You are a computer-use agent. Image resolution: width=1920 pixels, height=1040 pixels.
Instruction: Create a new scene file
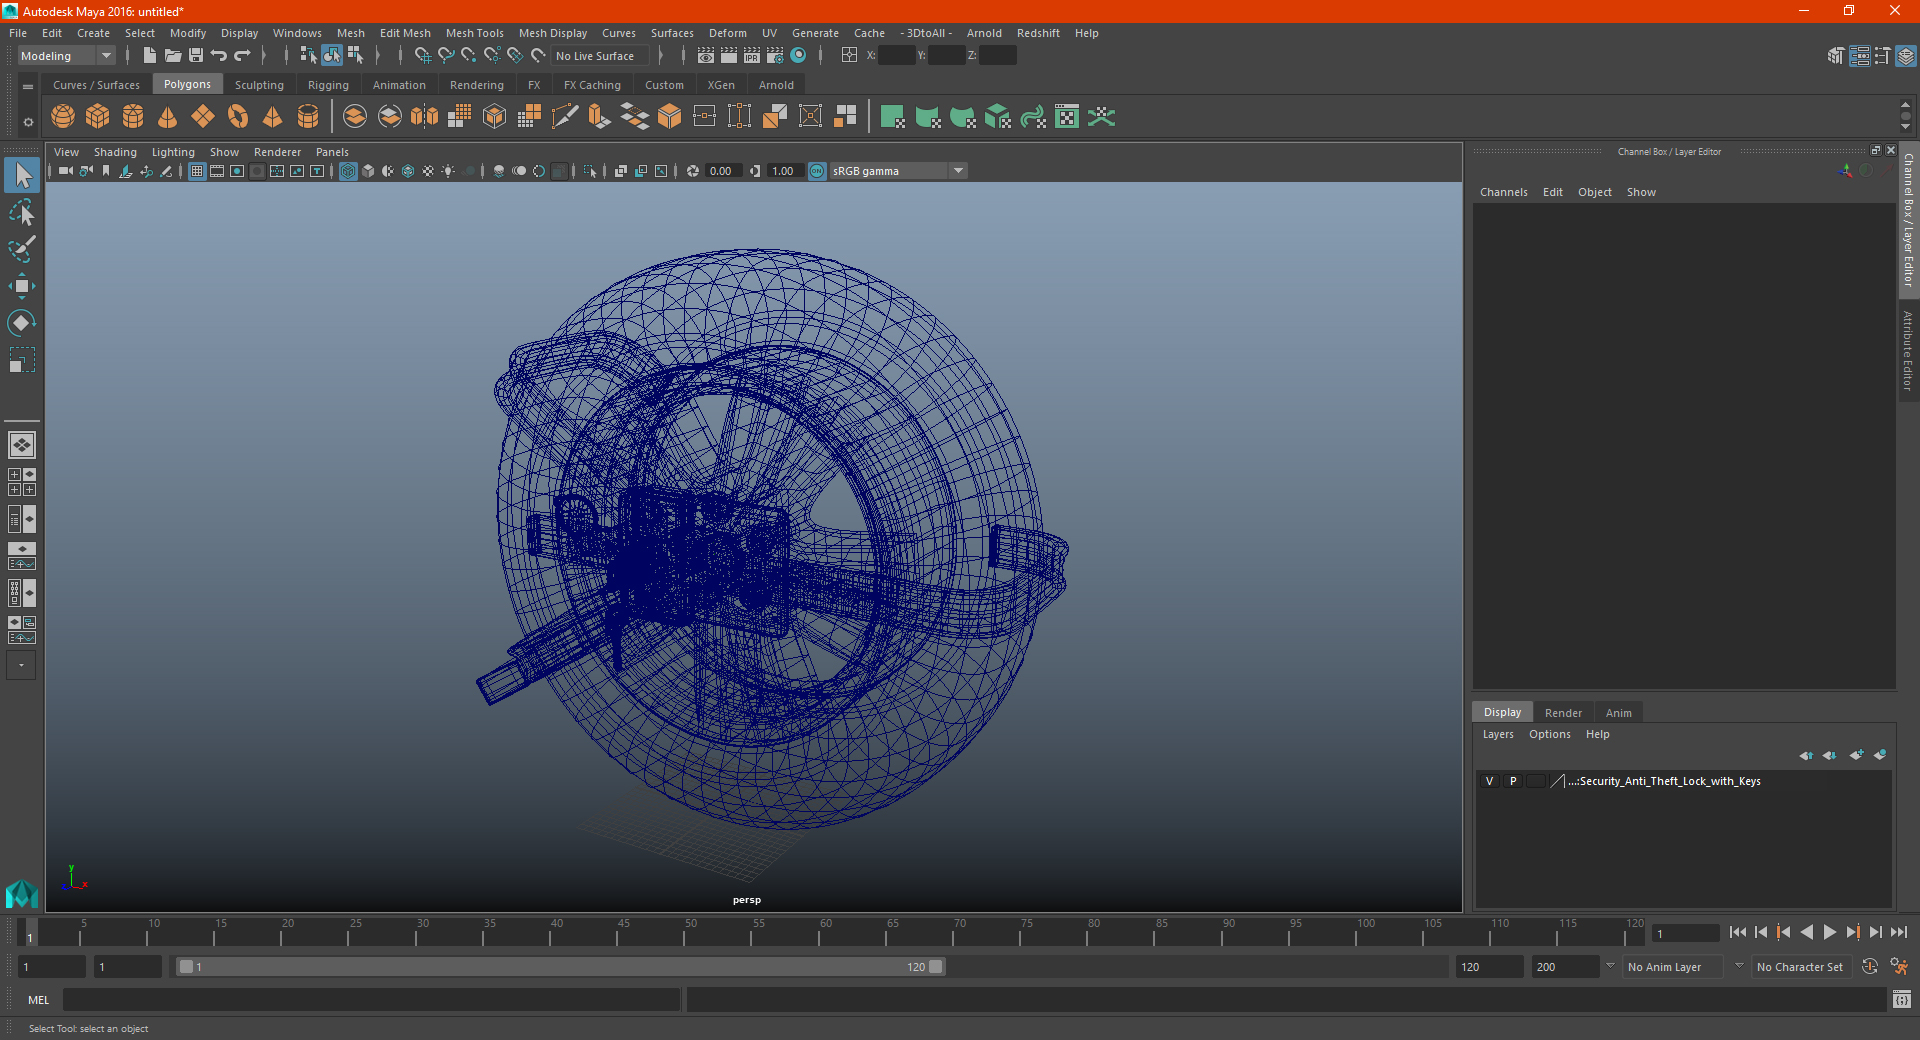pyautogui.click(x=149, y=56)
